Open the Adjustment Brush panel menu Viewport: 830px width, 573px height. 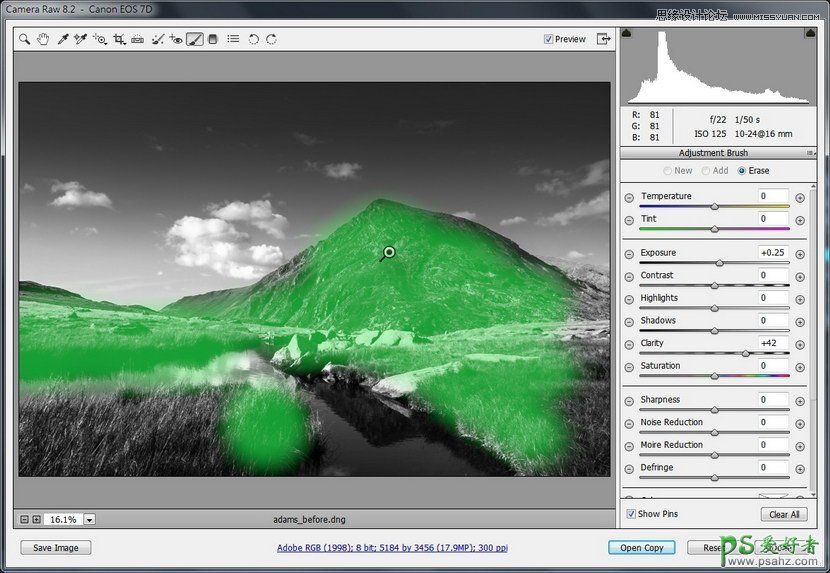[x=811, y=153]
